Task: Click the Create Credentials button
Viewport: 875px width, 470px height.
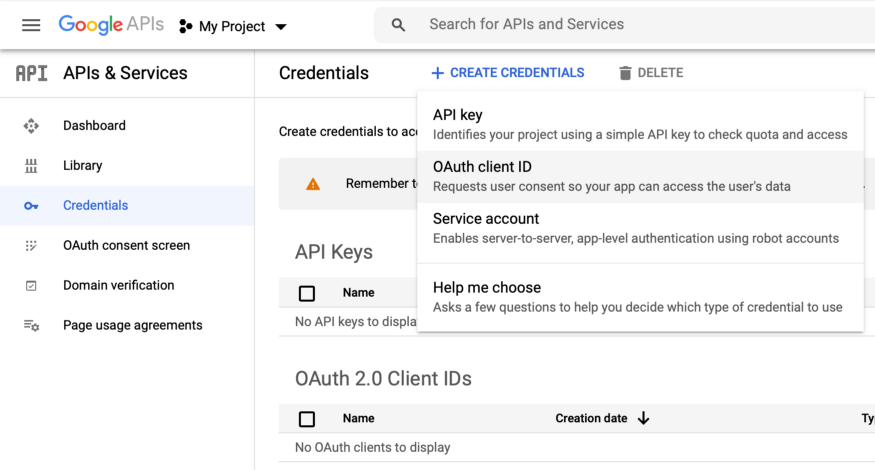Action: [508, 73]
